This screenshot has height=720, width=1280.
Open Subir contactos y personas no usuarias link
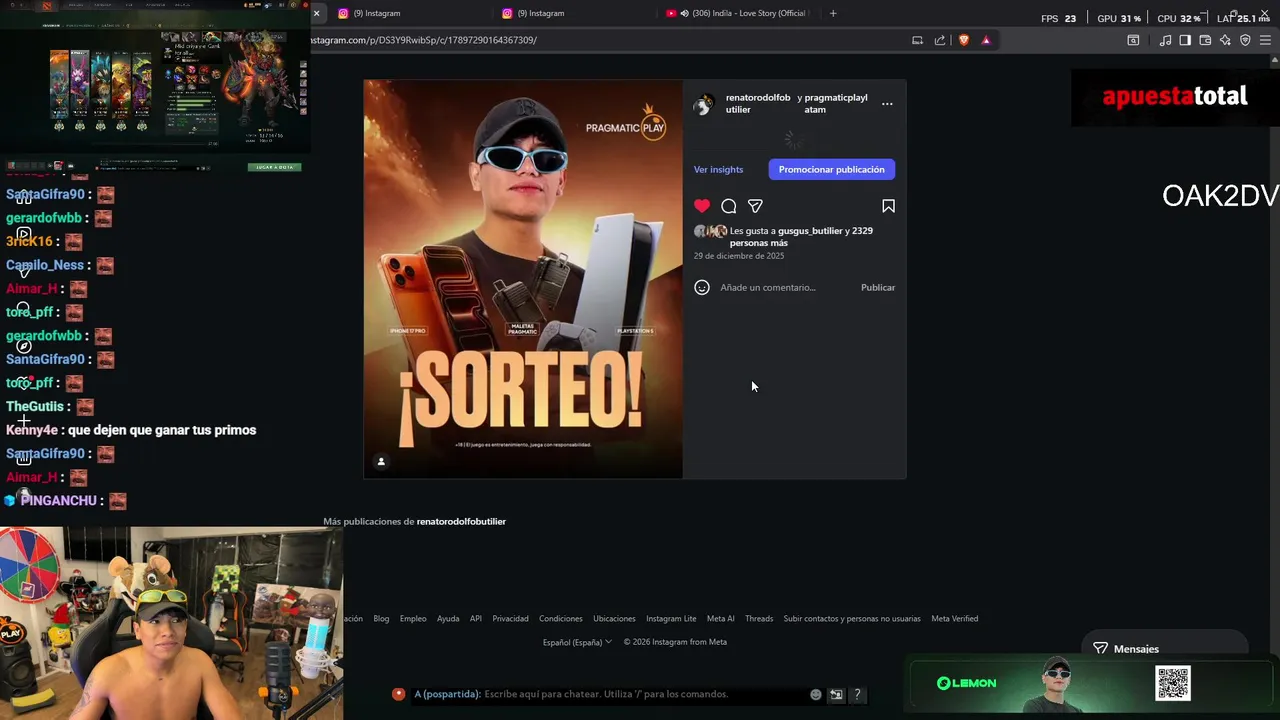click(852, 618)
